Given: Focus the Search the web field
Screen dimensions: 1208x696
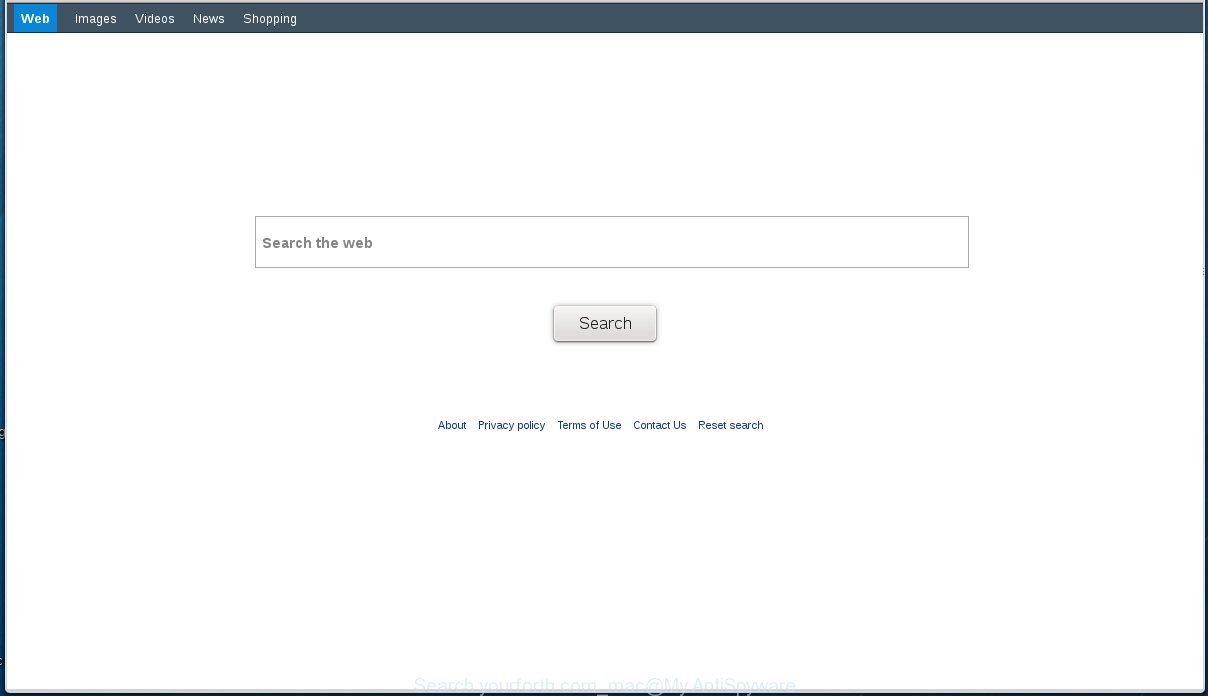Looking at the screenshot, I should (x=612, y=242).
